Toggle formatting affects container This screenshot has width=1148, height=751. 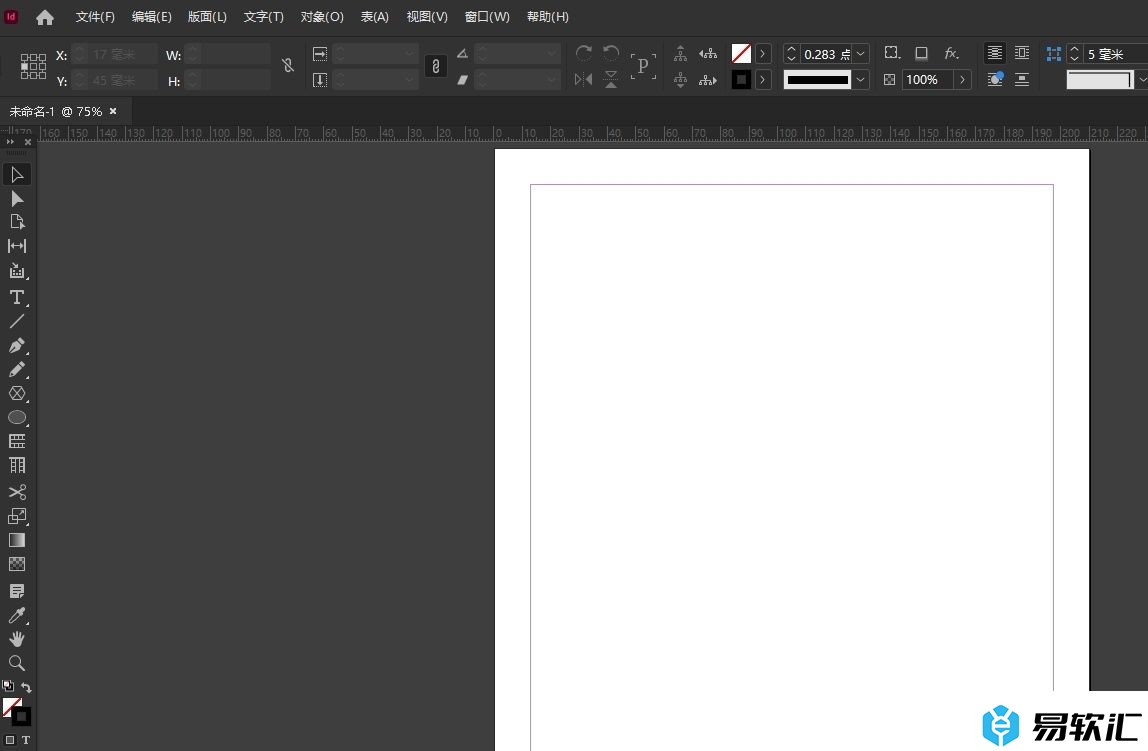[x=10, y=740]
